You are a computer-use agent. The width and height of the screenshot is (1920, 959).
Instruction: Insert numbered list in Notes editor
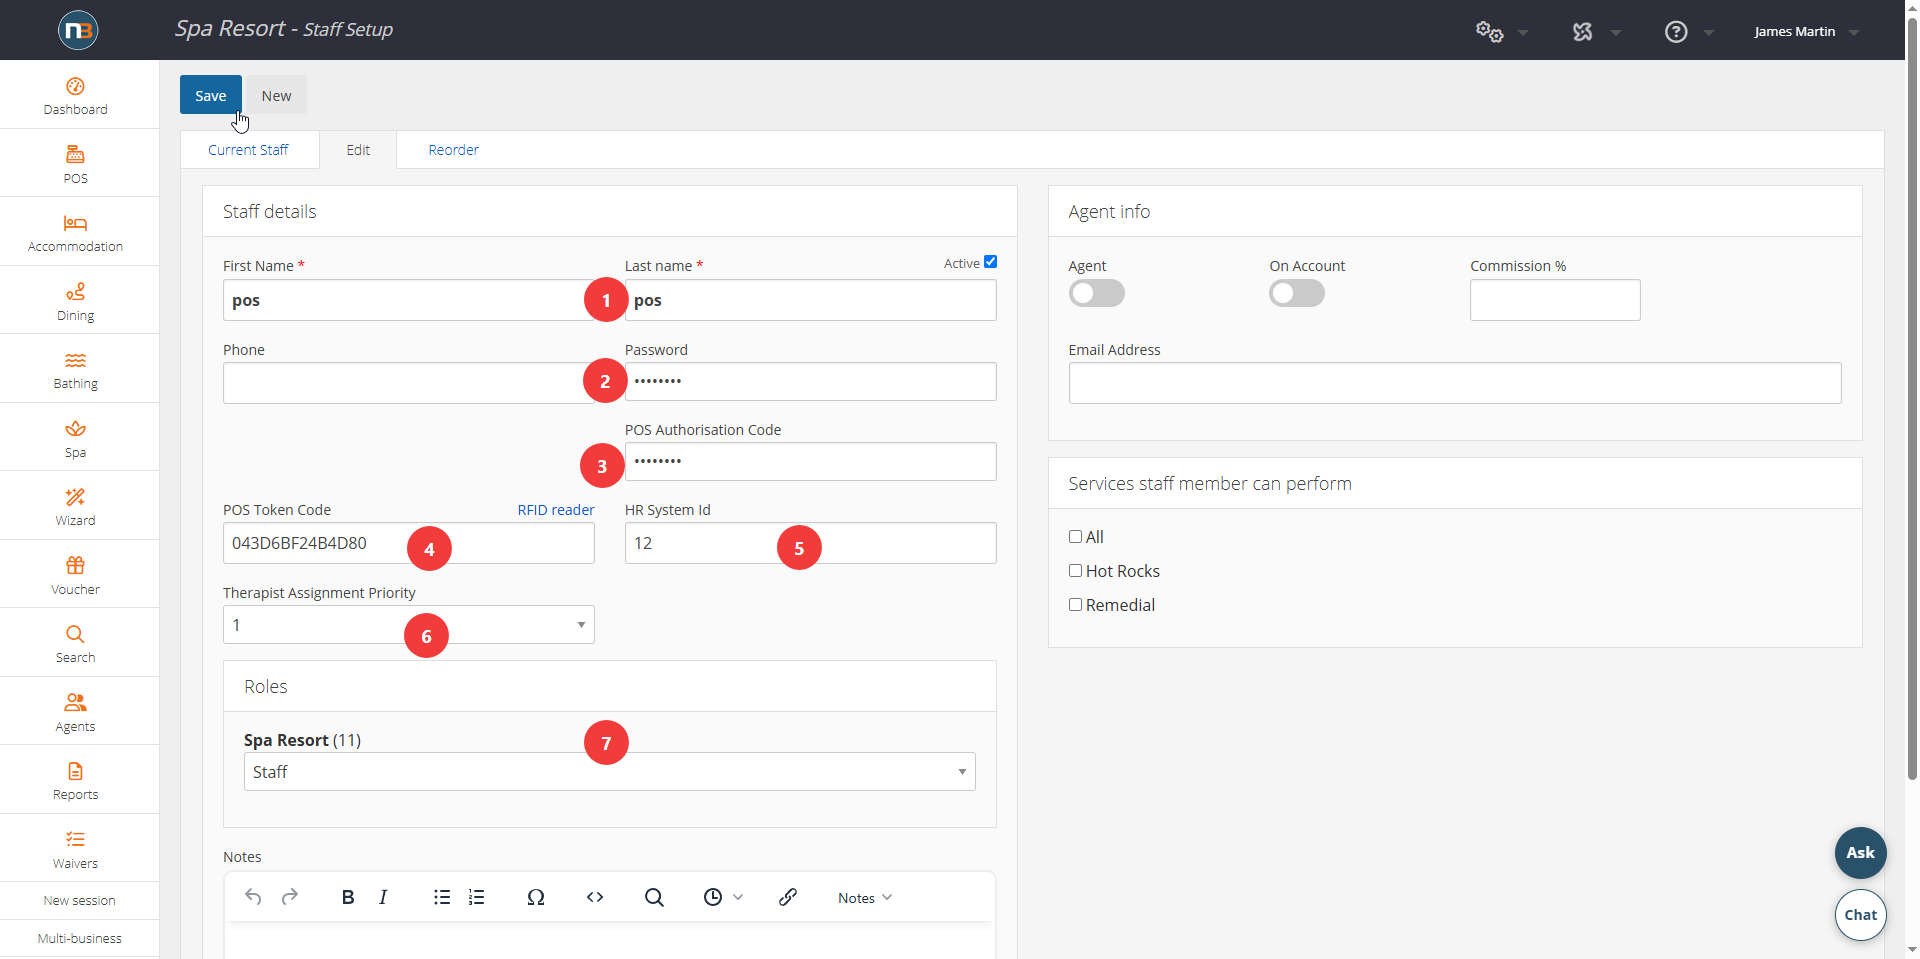click(x=477, y=897)
